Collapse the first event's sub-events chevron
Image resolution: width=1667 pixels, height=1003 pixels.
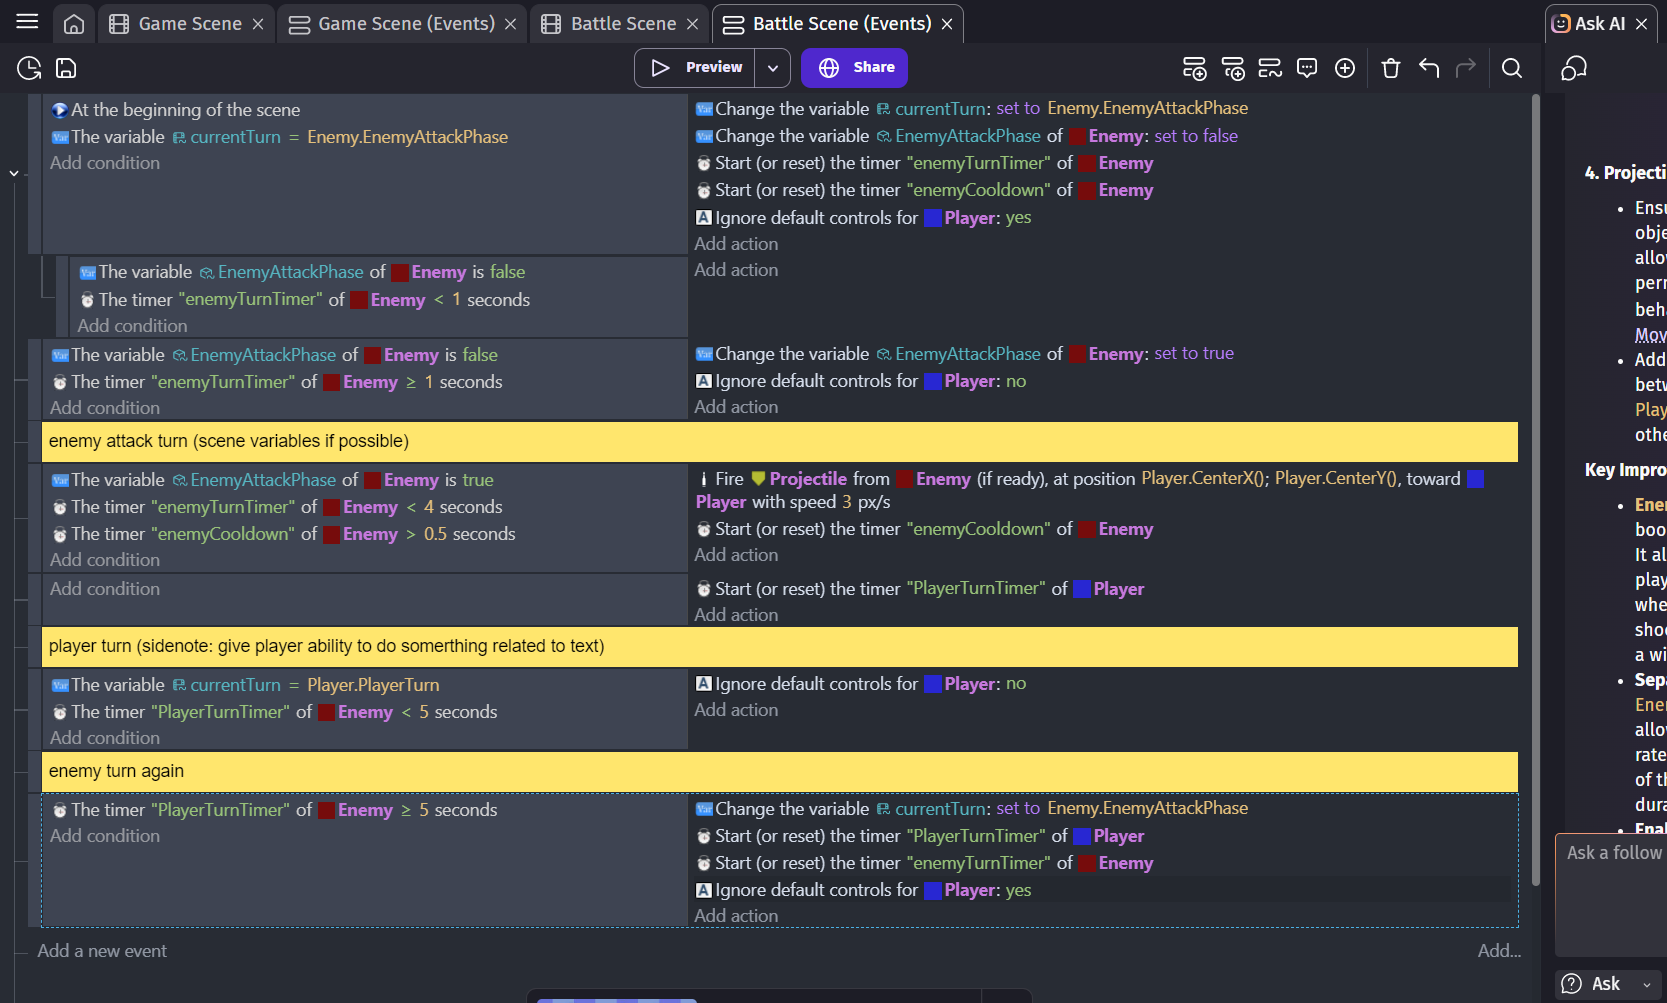click(14, 174)
